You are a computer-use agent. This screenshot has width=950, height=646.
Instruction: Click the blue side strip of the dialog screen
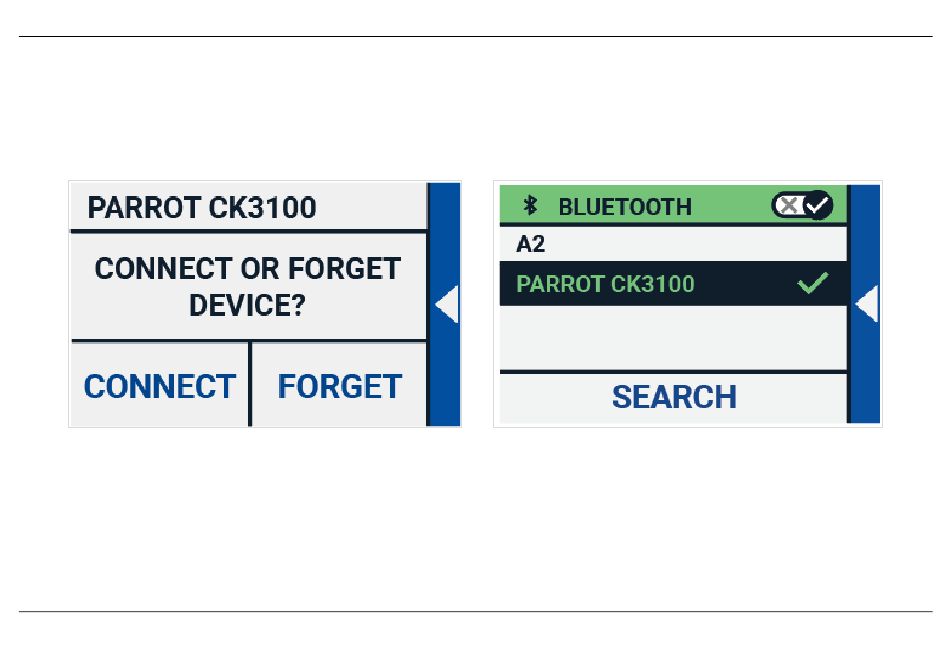coord(445,304)
